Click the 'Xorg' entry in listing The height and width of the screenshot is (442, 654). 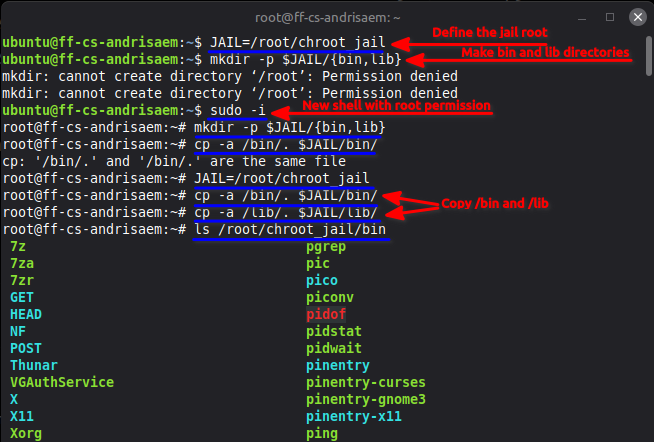click(26, 434)
